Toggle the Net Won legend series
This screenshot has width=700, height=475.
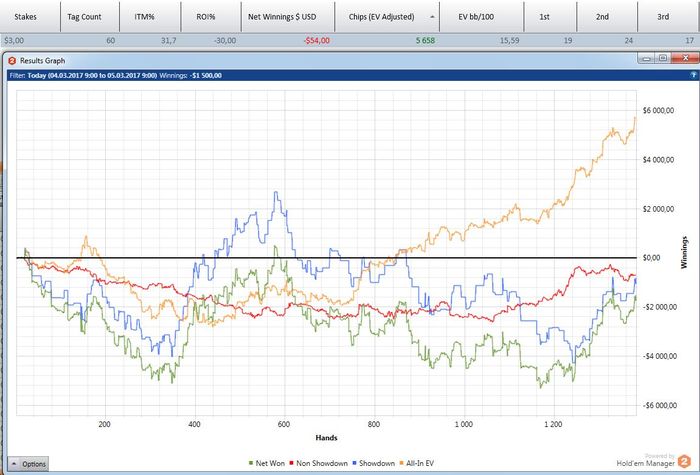click(x=266, y=463)
